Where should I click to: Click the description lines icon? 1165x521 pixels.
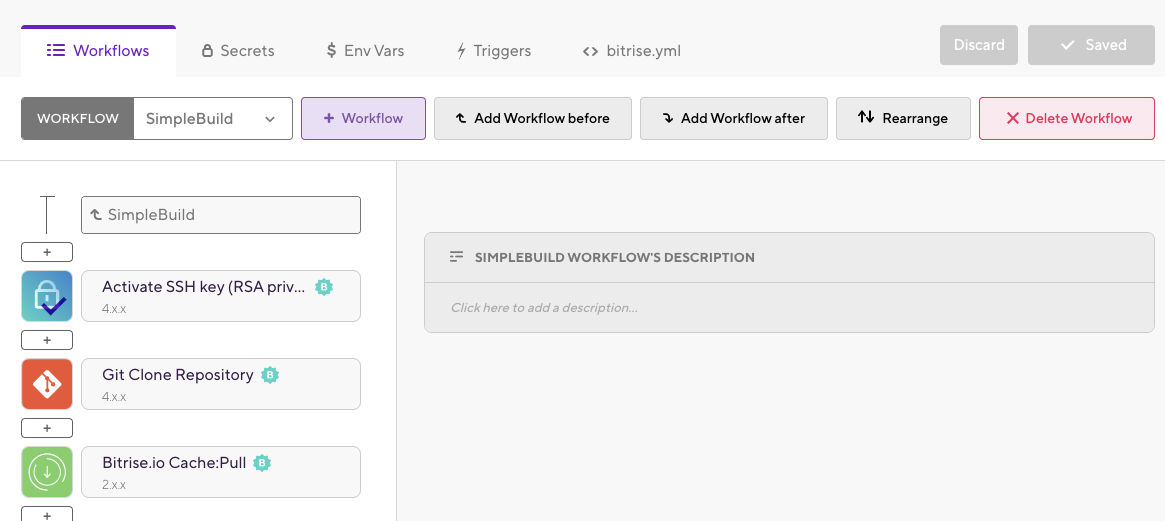pos(456,257)
